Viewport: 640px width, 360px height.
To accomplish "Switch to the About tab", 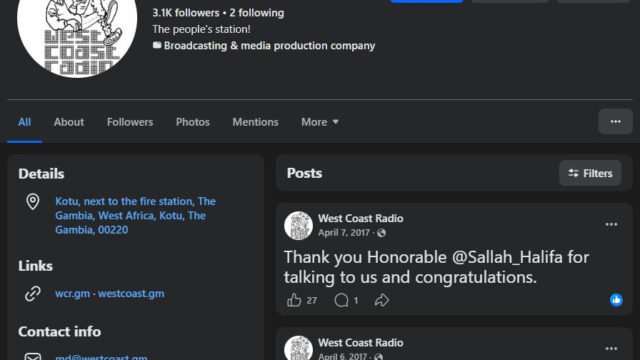I will (69, 122).
